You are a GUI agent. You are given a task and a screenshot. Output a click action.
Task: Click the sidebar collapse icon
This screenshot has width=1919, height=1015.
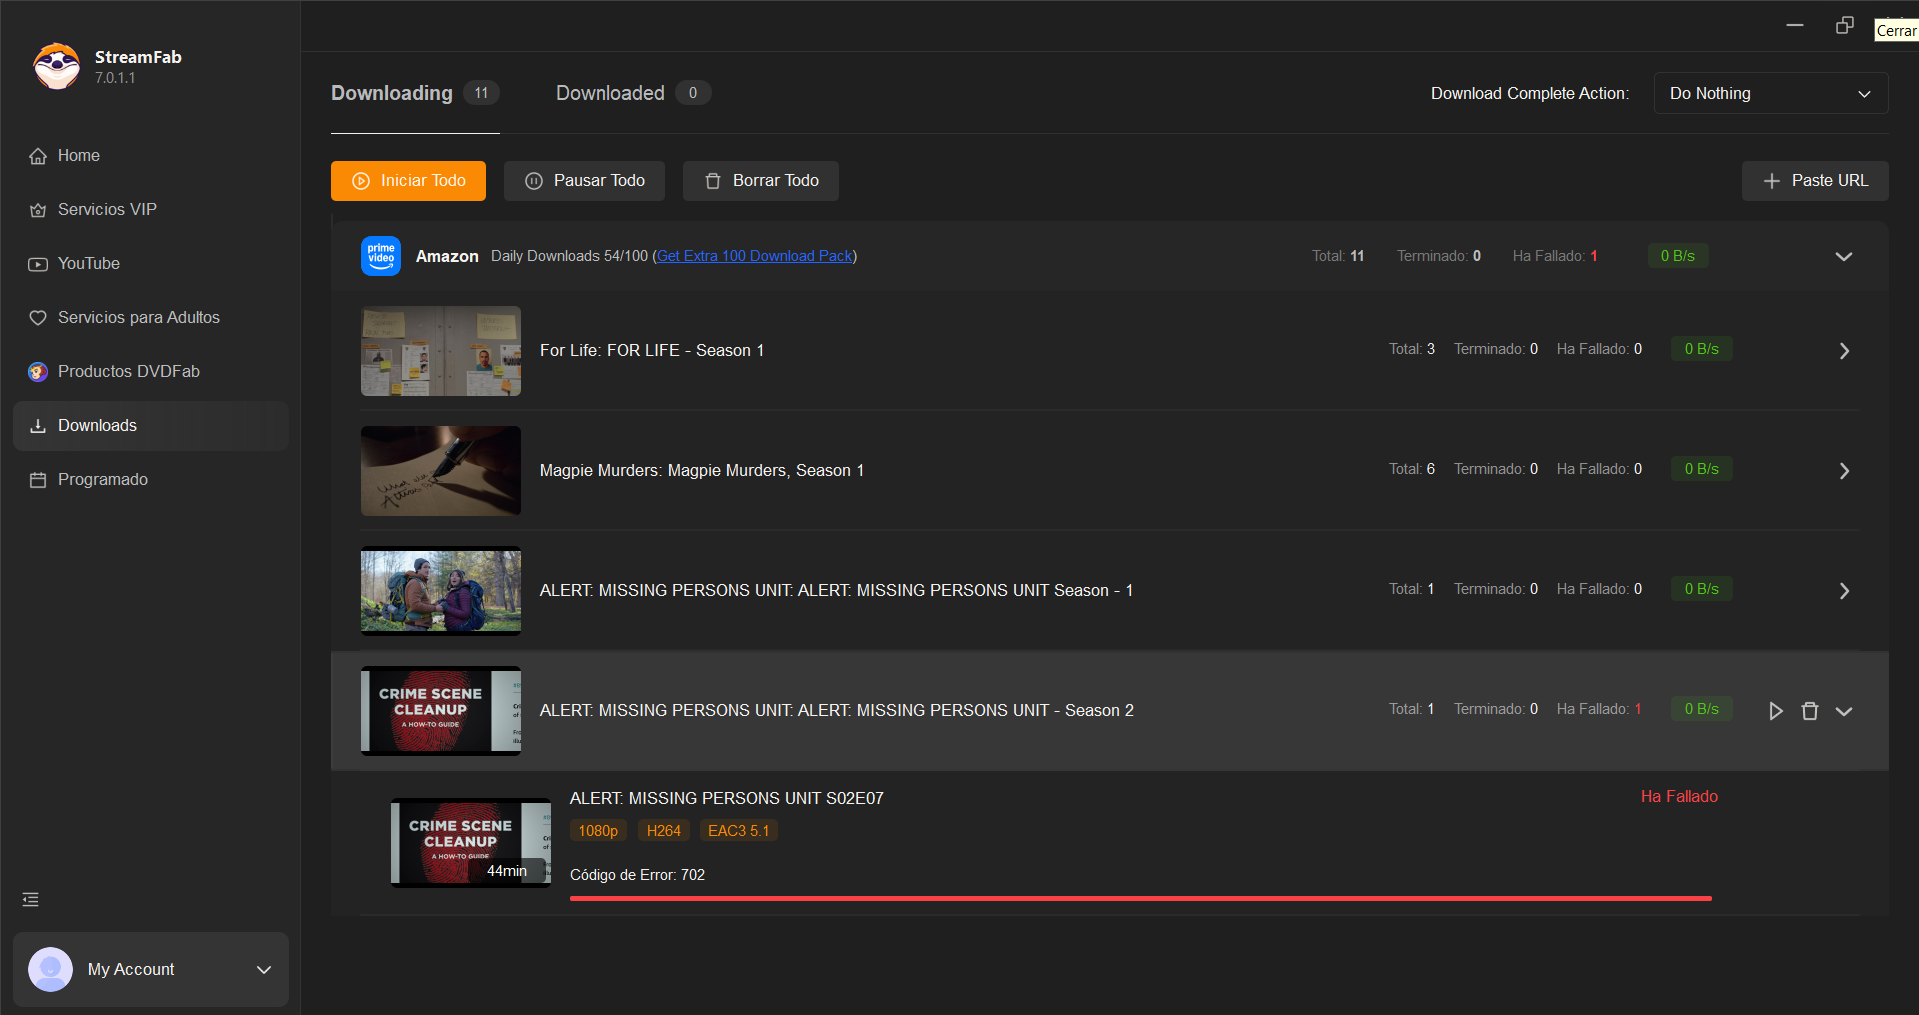[31, 900]
